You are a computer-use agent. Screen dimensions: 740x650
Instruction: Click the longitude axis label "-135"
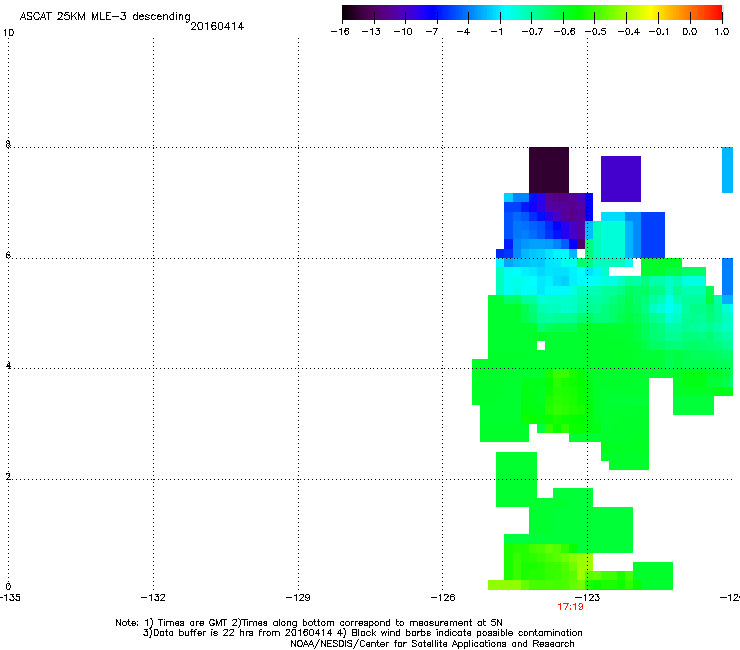[x=10, y=598]
